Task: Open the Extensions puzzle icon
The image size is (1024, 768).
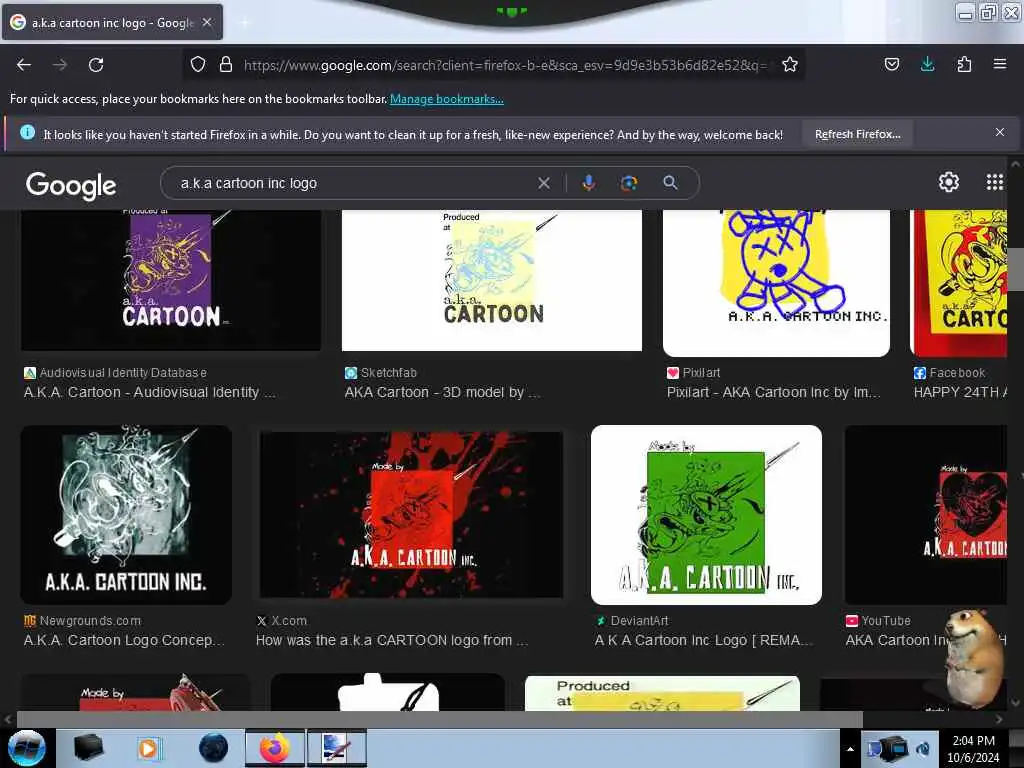Action: click(964, 64)
